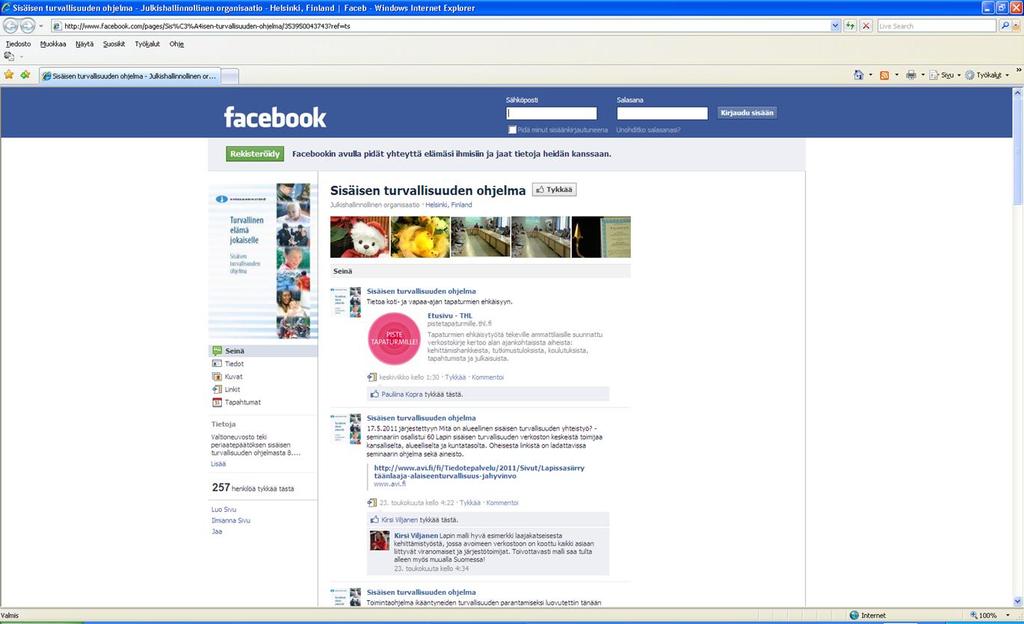Image resolution: width=1024 pixels, height=624 pixels.
Task: Click the Linkit links icon in sidebar
Action: click(217, 389)
